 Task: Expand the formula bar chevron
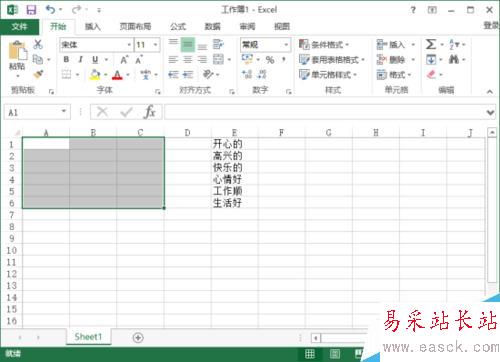click(490, 113)
